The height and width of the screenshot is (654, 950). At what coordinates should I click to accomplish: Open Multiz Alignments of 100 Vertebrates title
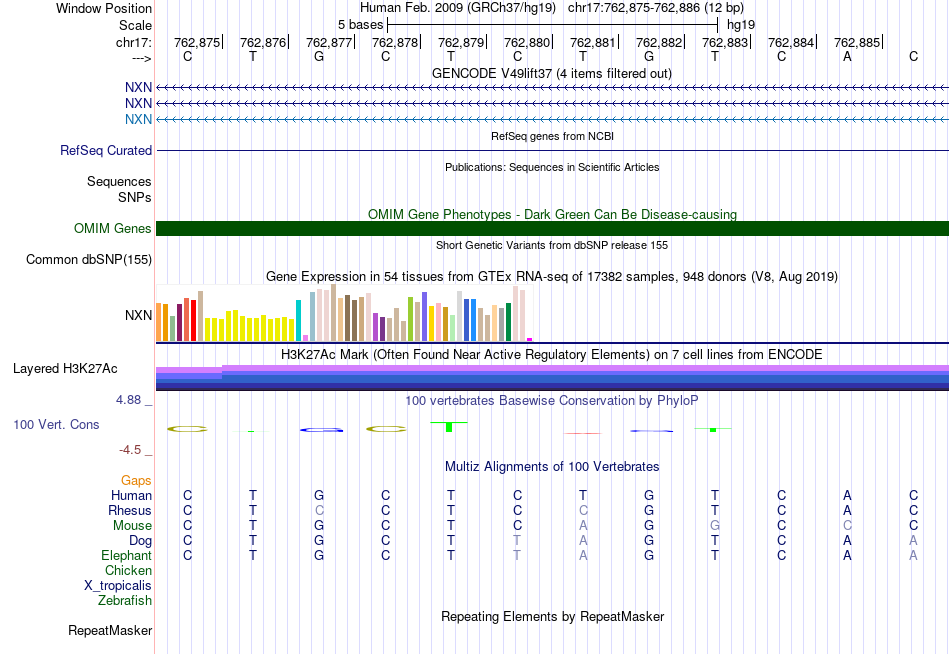552,467
